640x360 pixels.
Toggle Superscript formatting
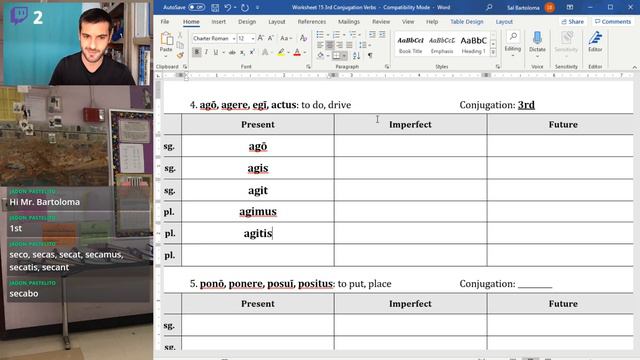[x=252, y=52]
